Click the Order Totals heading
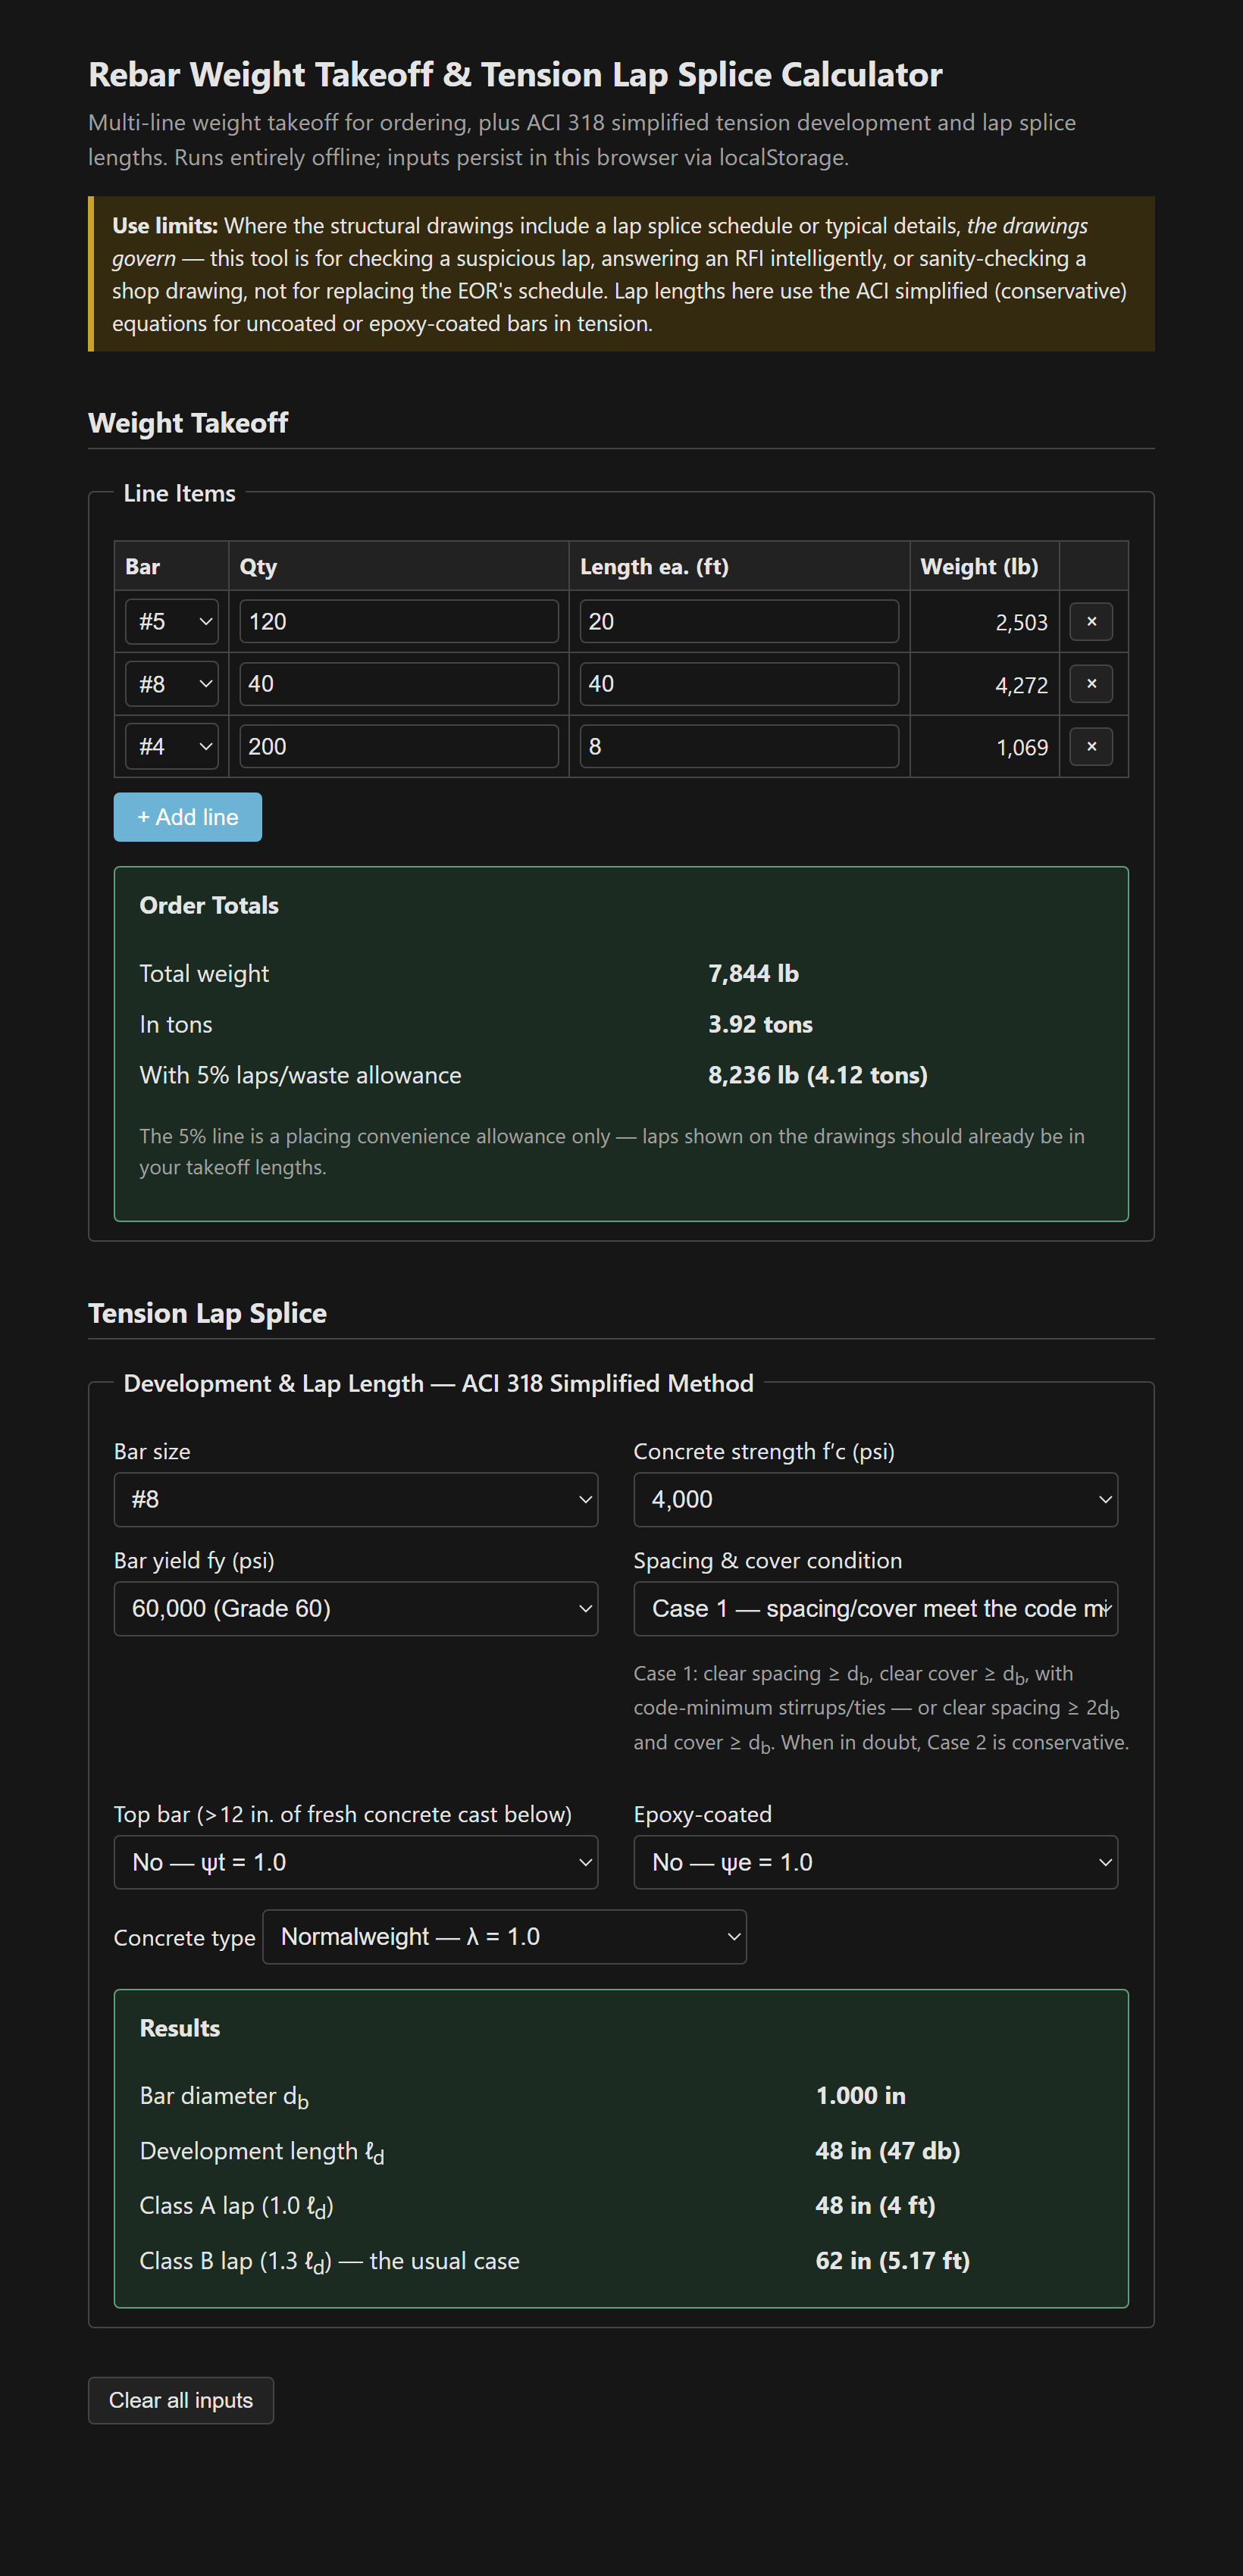Viewport: 1243px width, 2576px height. [x=209, y=905]
